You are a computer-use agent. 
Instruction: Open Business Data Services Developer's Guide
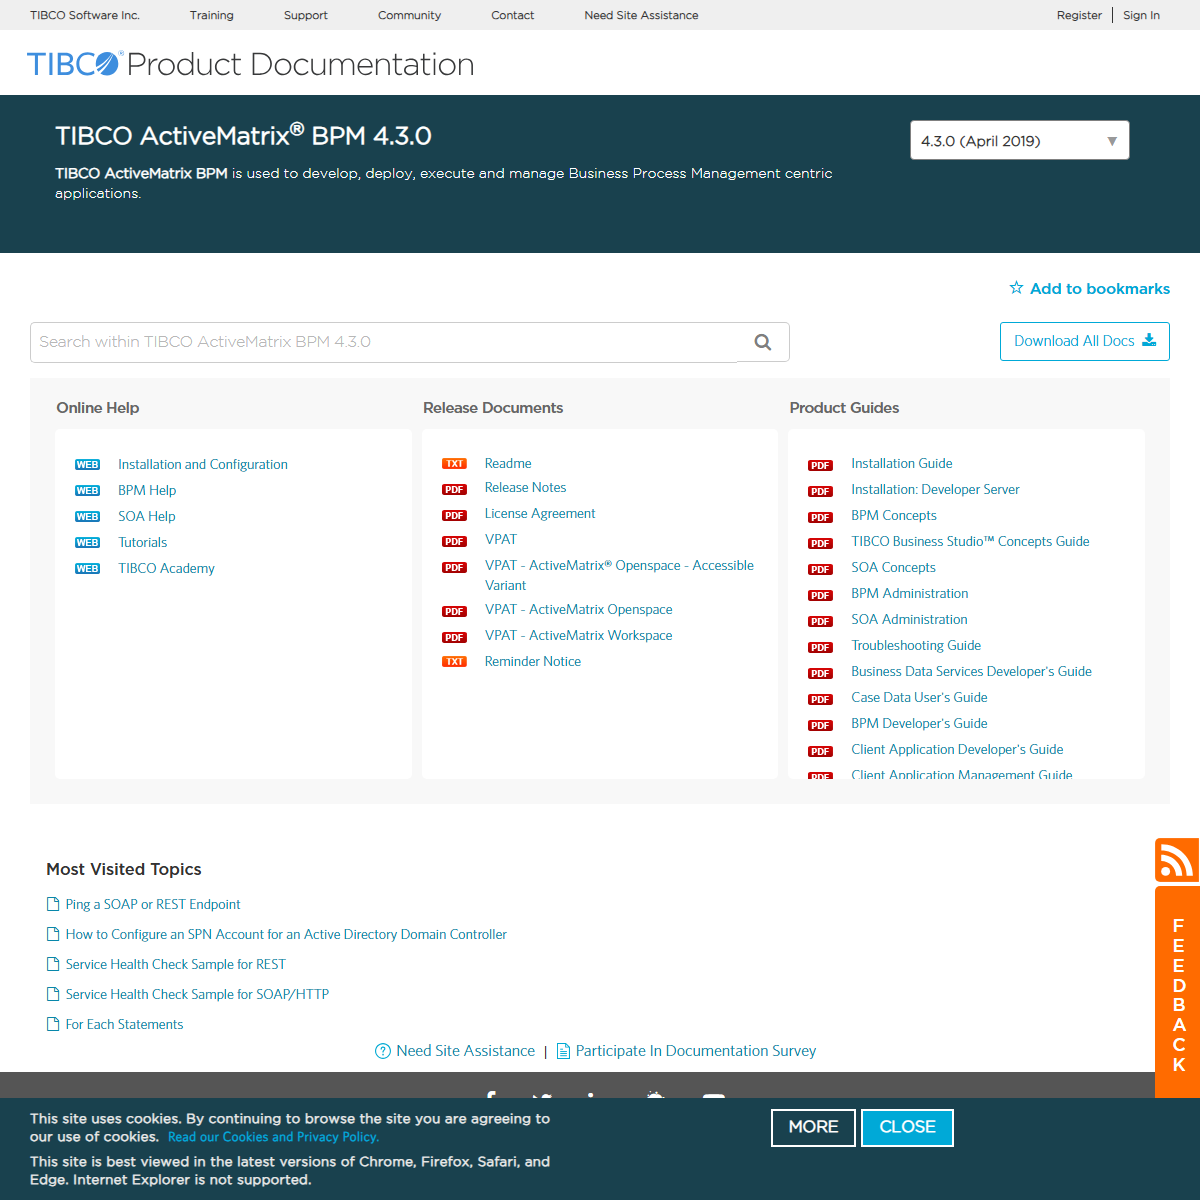point(971,671)
